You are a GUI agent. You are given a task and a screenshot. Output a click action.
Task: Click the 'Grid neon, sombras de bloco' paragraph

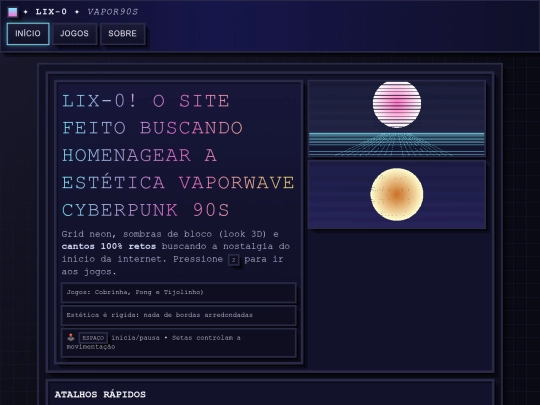pos(176,253)
